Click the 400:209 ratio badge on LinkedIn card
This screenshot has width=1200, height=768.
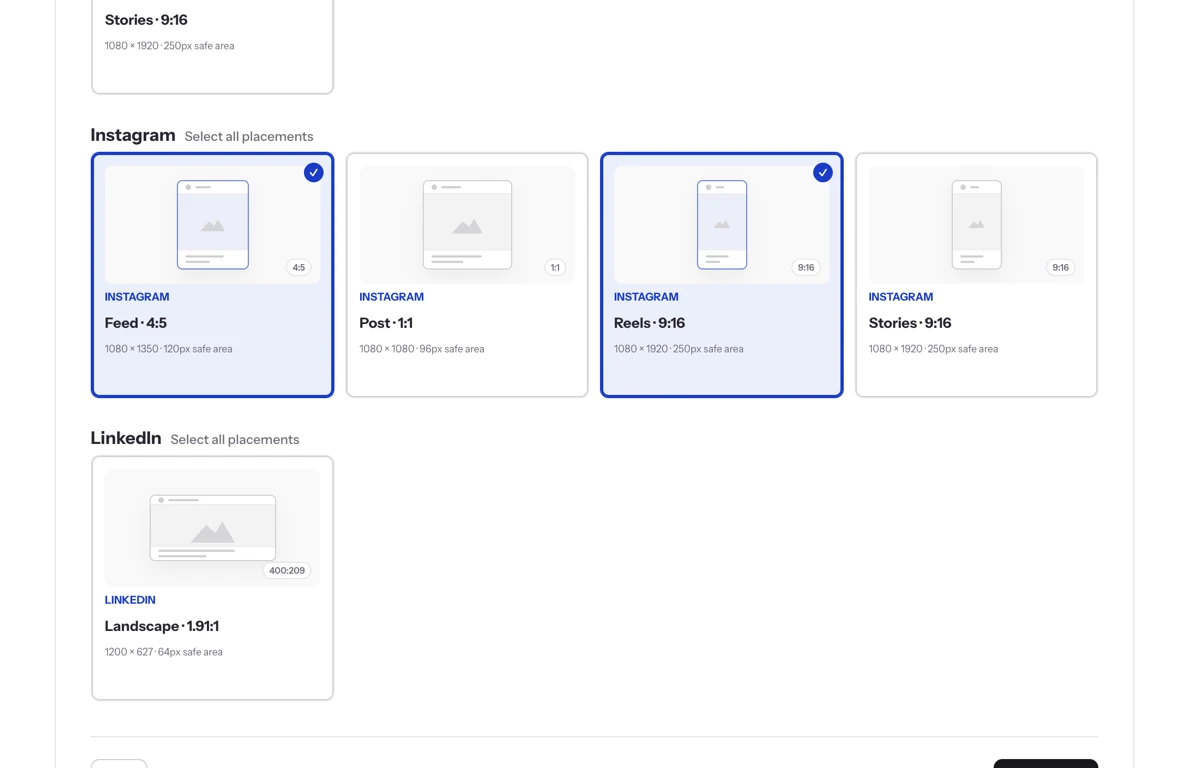coord(287,570)
